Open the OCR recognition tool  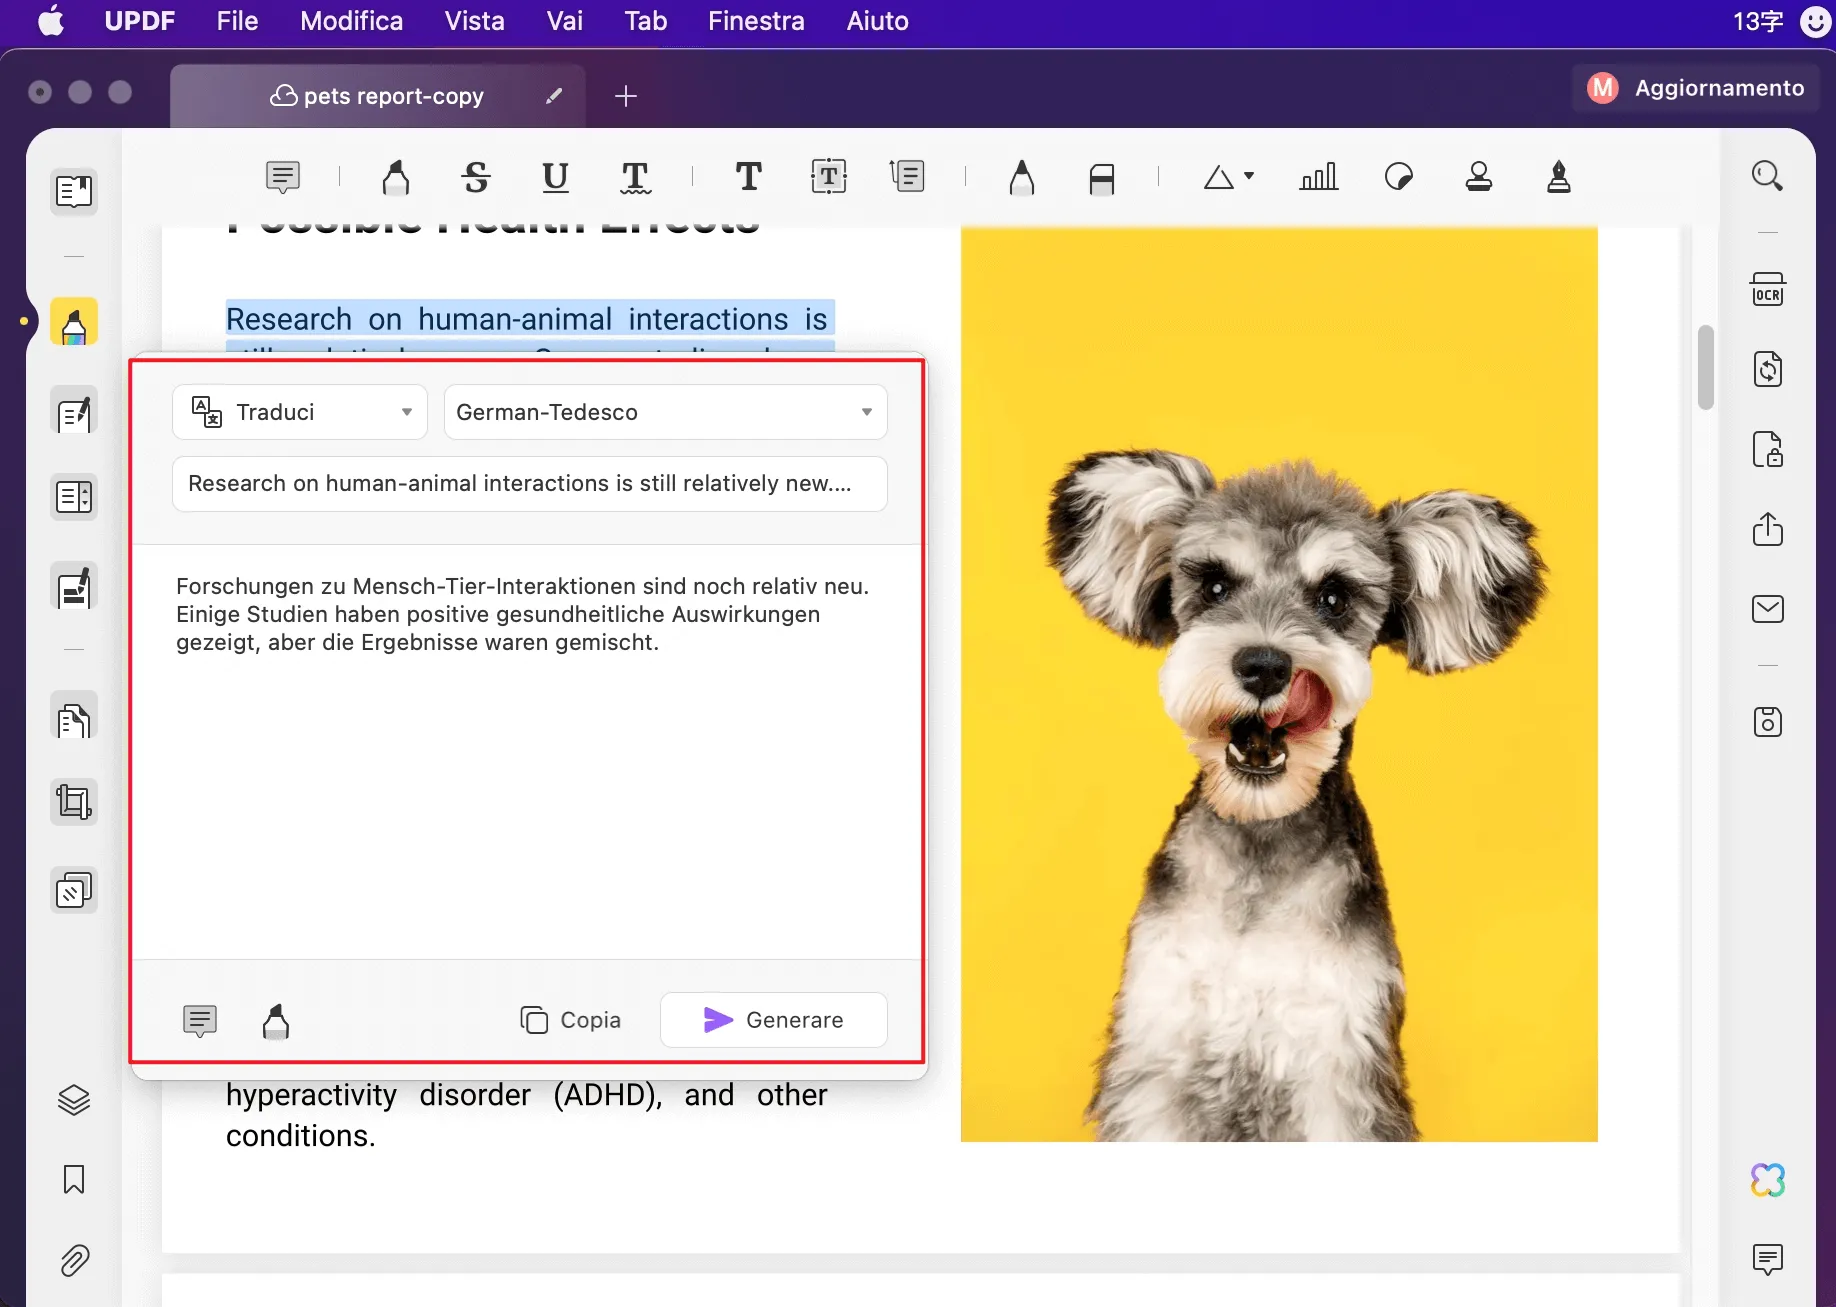(x=1767, y=290)
